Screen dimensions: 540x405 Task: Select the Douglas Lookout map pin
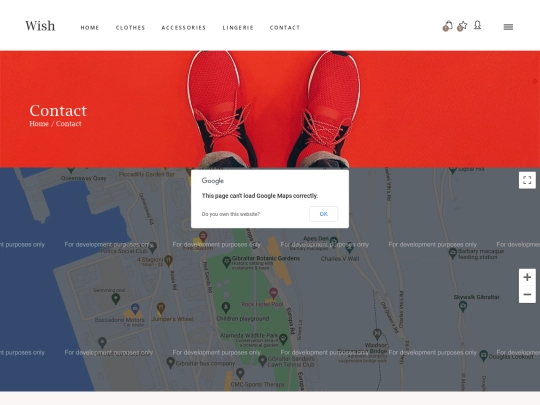coord(484,355)
